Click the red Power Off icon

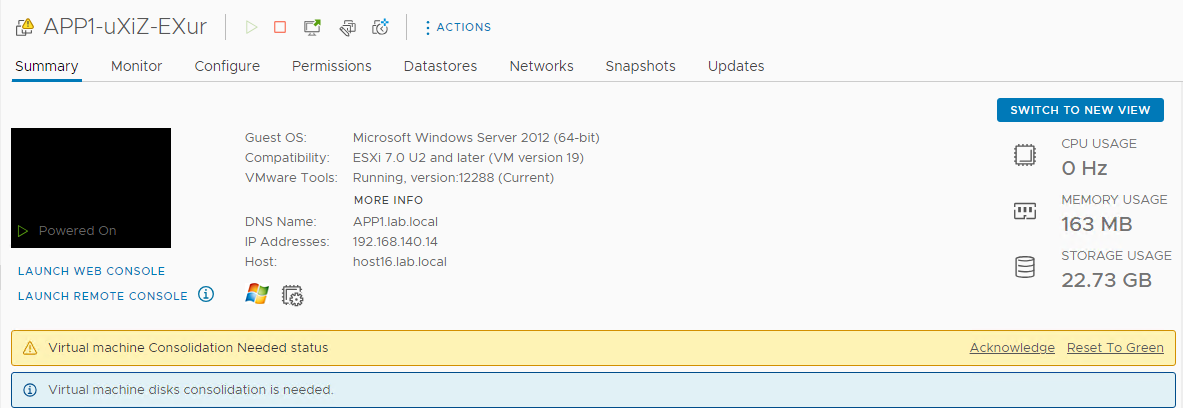coord(280,27)
